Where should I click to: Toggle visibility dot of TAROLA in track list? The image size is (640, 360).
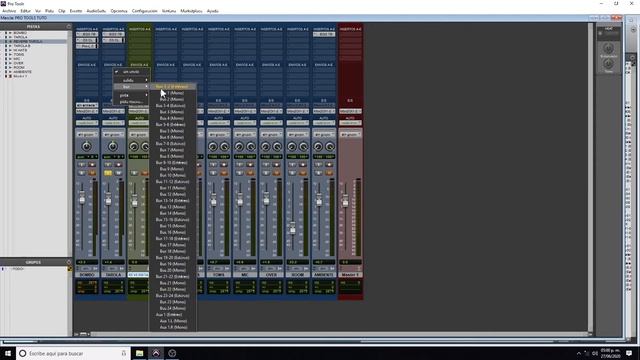(6, 37)
